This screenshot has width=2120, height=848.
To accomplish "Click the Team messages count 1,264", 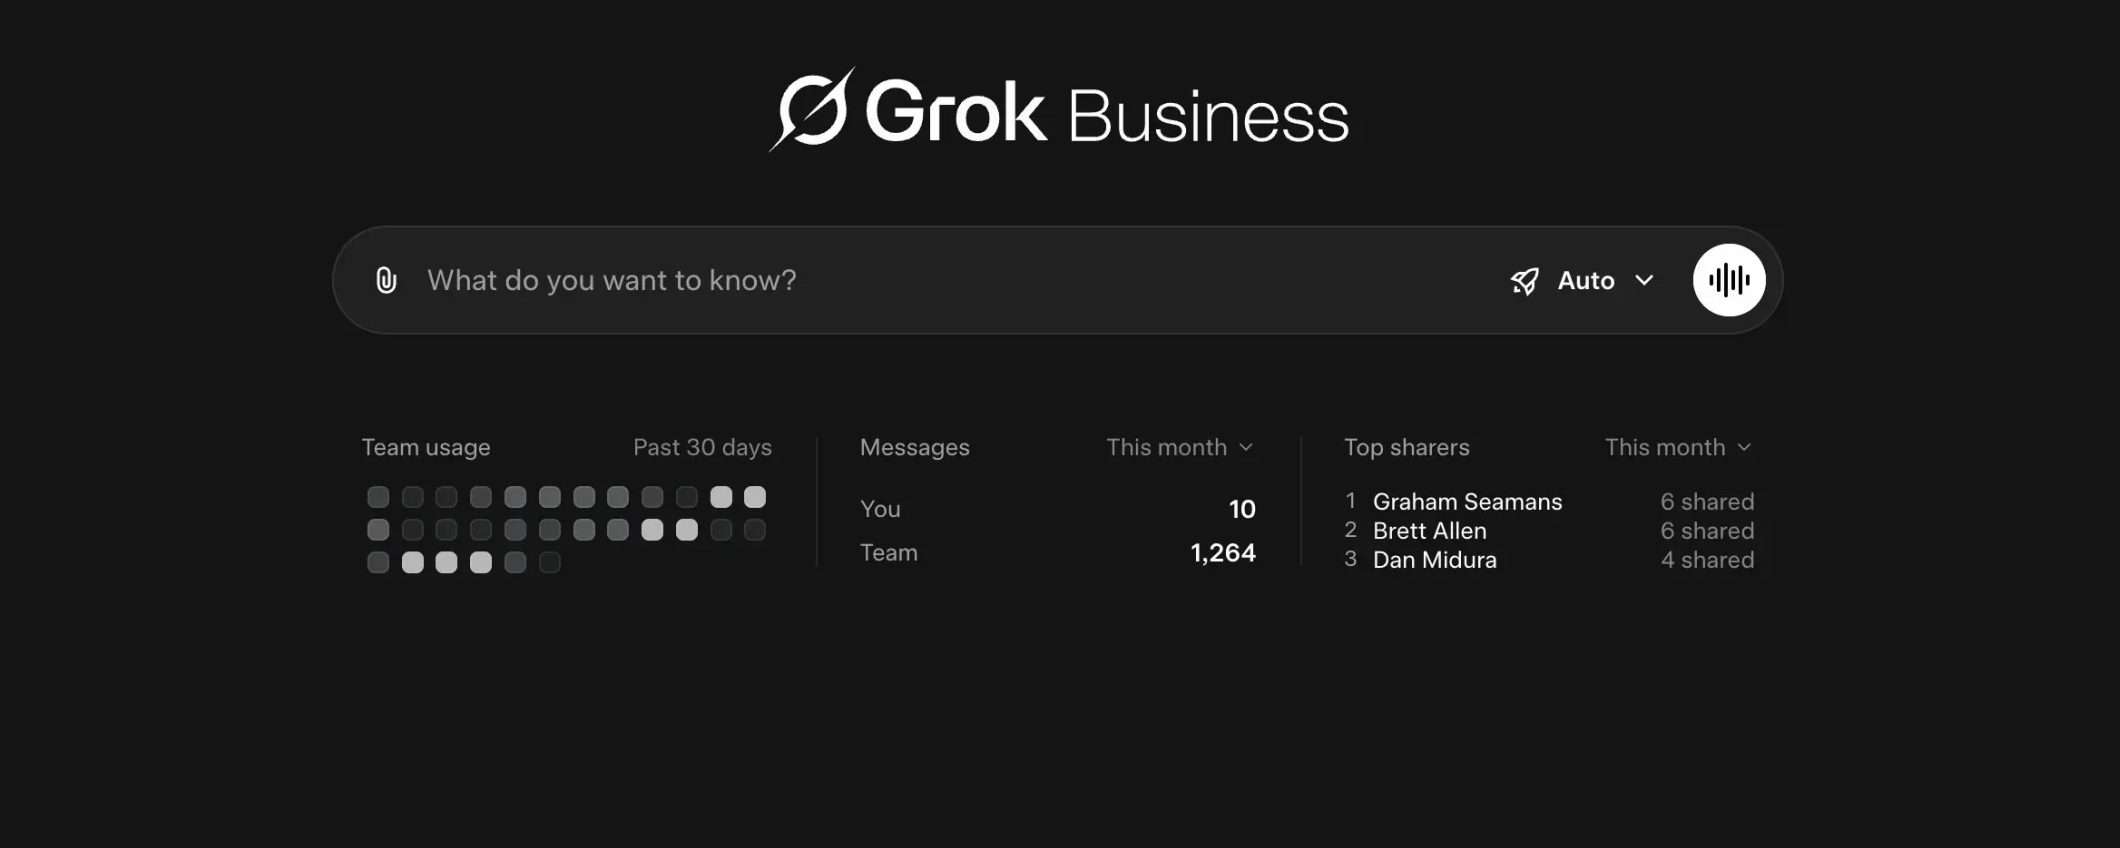I will coord(1222,553).
